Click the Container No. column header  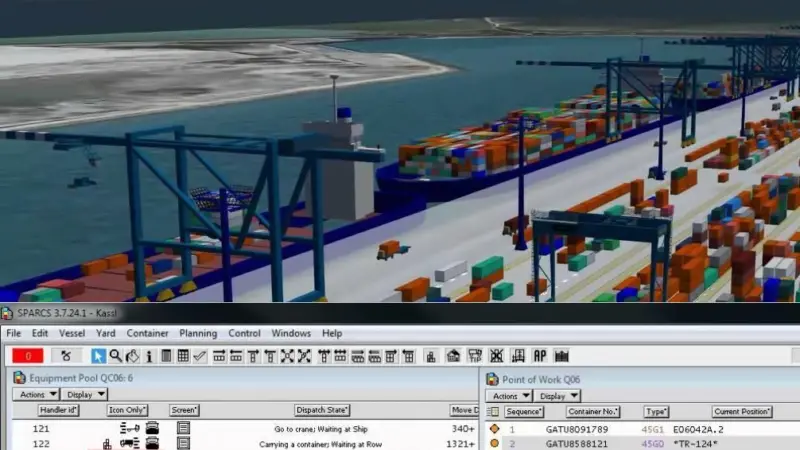click(593, 412)
